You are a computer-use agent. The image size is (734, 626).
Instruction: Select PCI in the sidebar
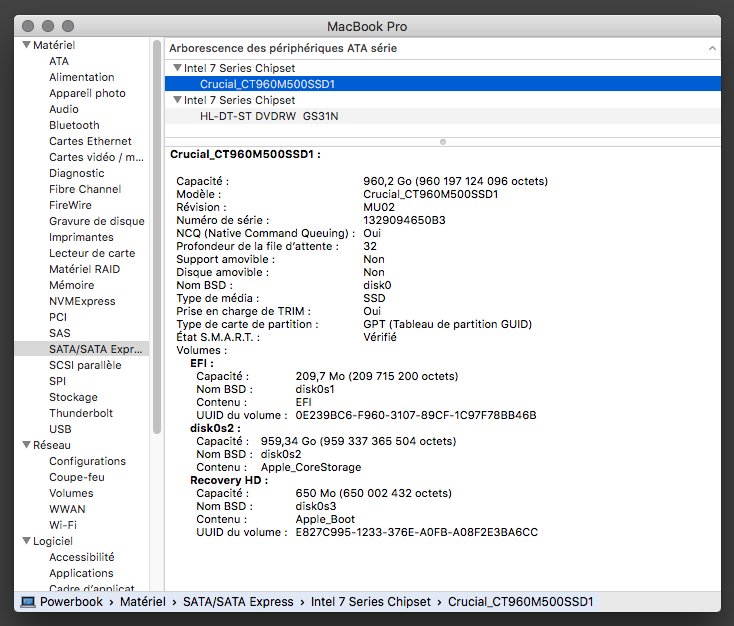coord(58,317)
